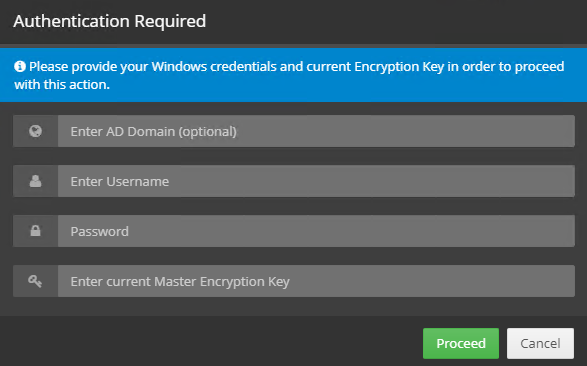Dismiss the dialog with Cancel button
Image resolution: width=587 pixels, height=366 pixels.
pos(540,343)
